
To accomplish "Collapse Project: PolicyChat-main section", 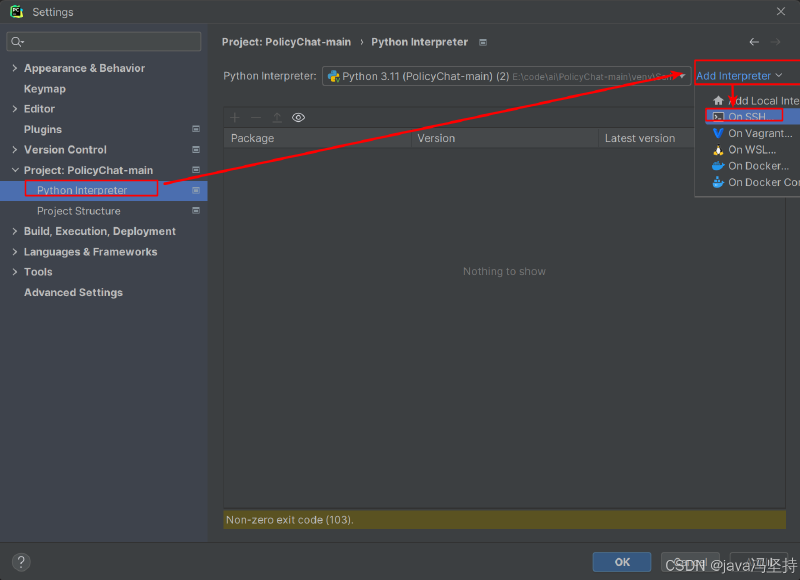I will pyautogui.click(x=15, y=170).
